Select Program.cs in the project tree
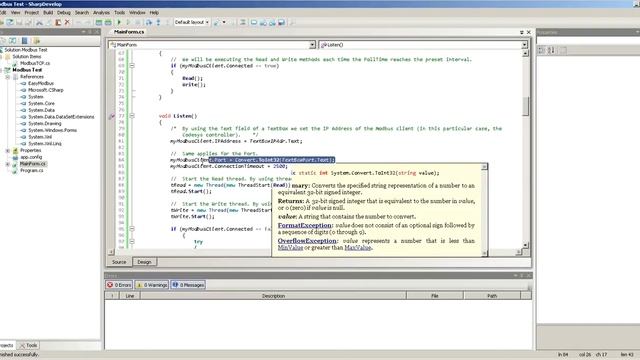 tap(31, 170)
